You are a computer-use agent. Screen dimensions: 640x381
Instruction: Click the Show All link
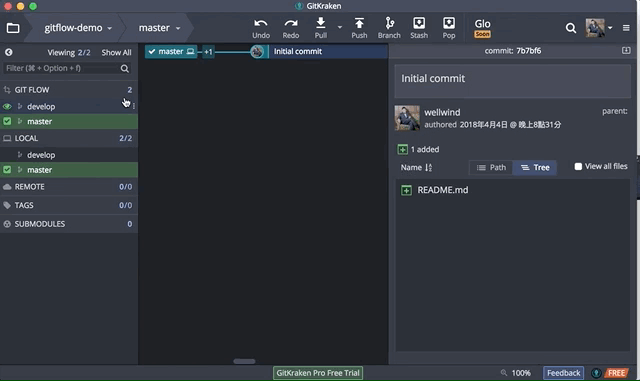tap(116, 53)
